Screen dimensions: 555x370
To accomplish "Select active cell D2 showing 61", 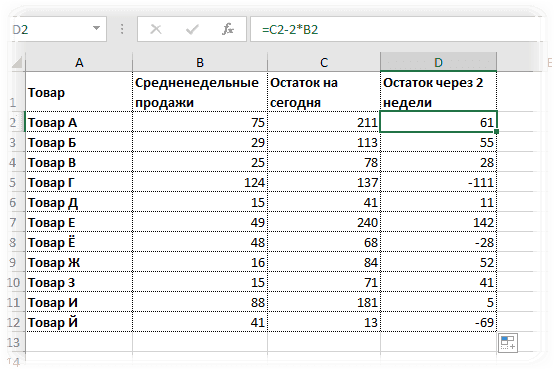I will pyautogui.click(x=439, y=122).
